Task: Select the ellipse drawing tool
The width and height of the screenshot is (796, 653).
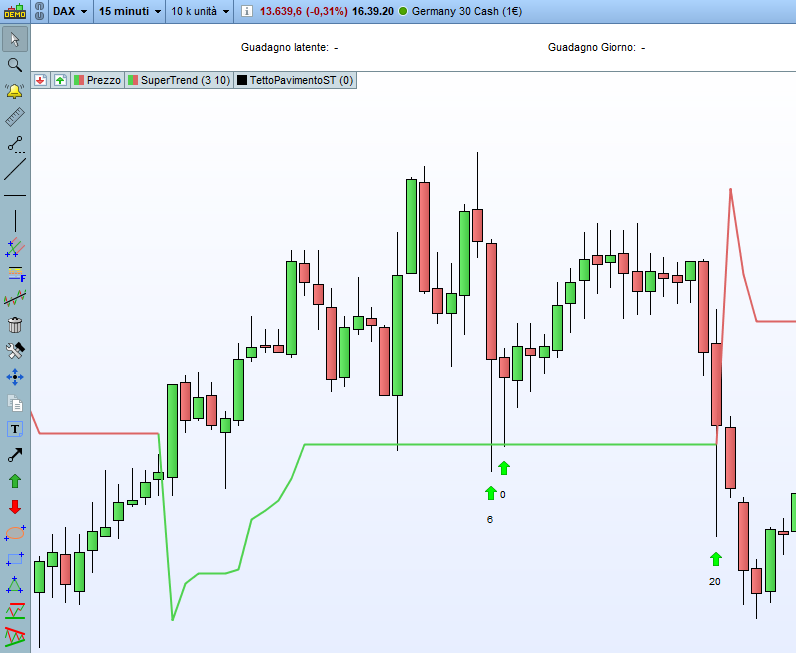Action: click(15, 533)
